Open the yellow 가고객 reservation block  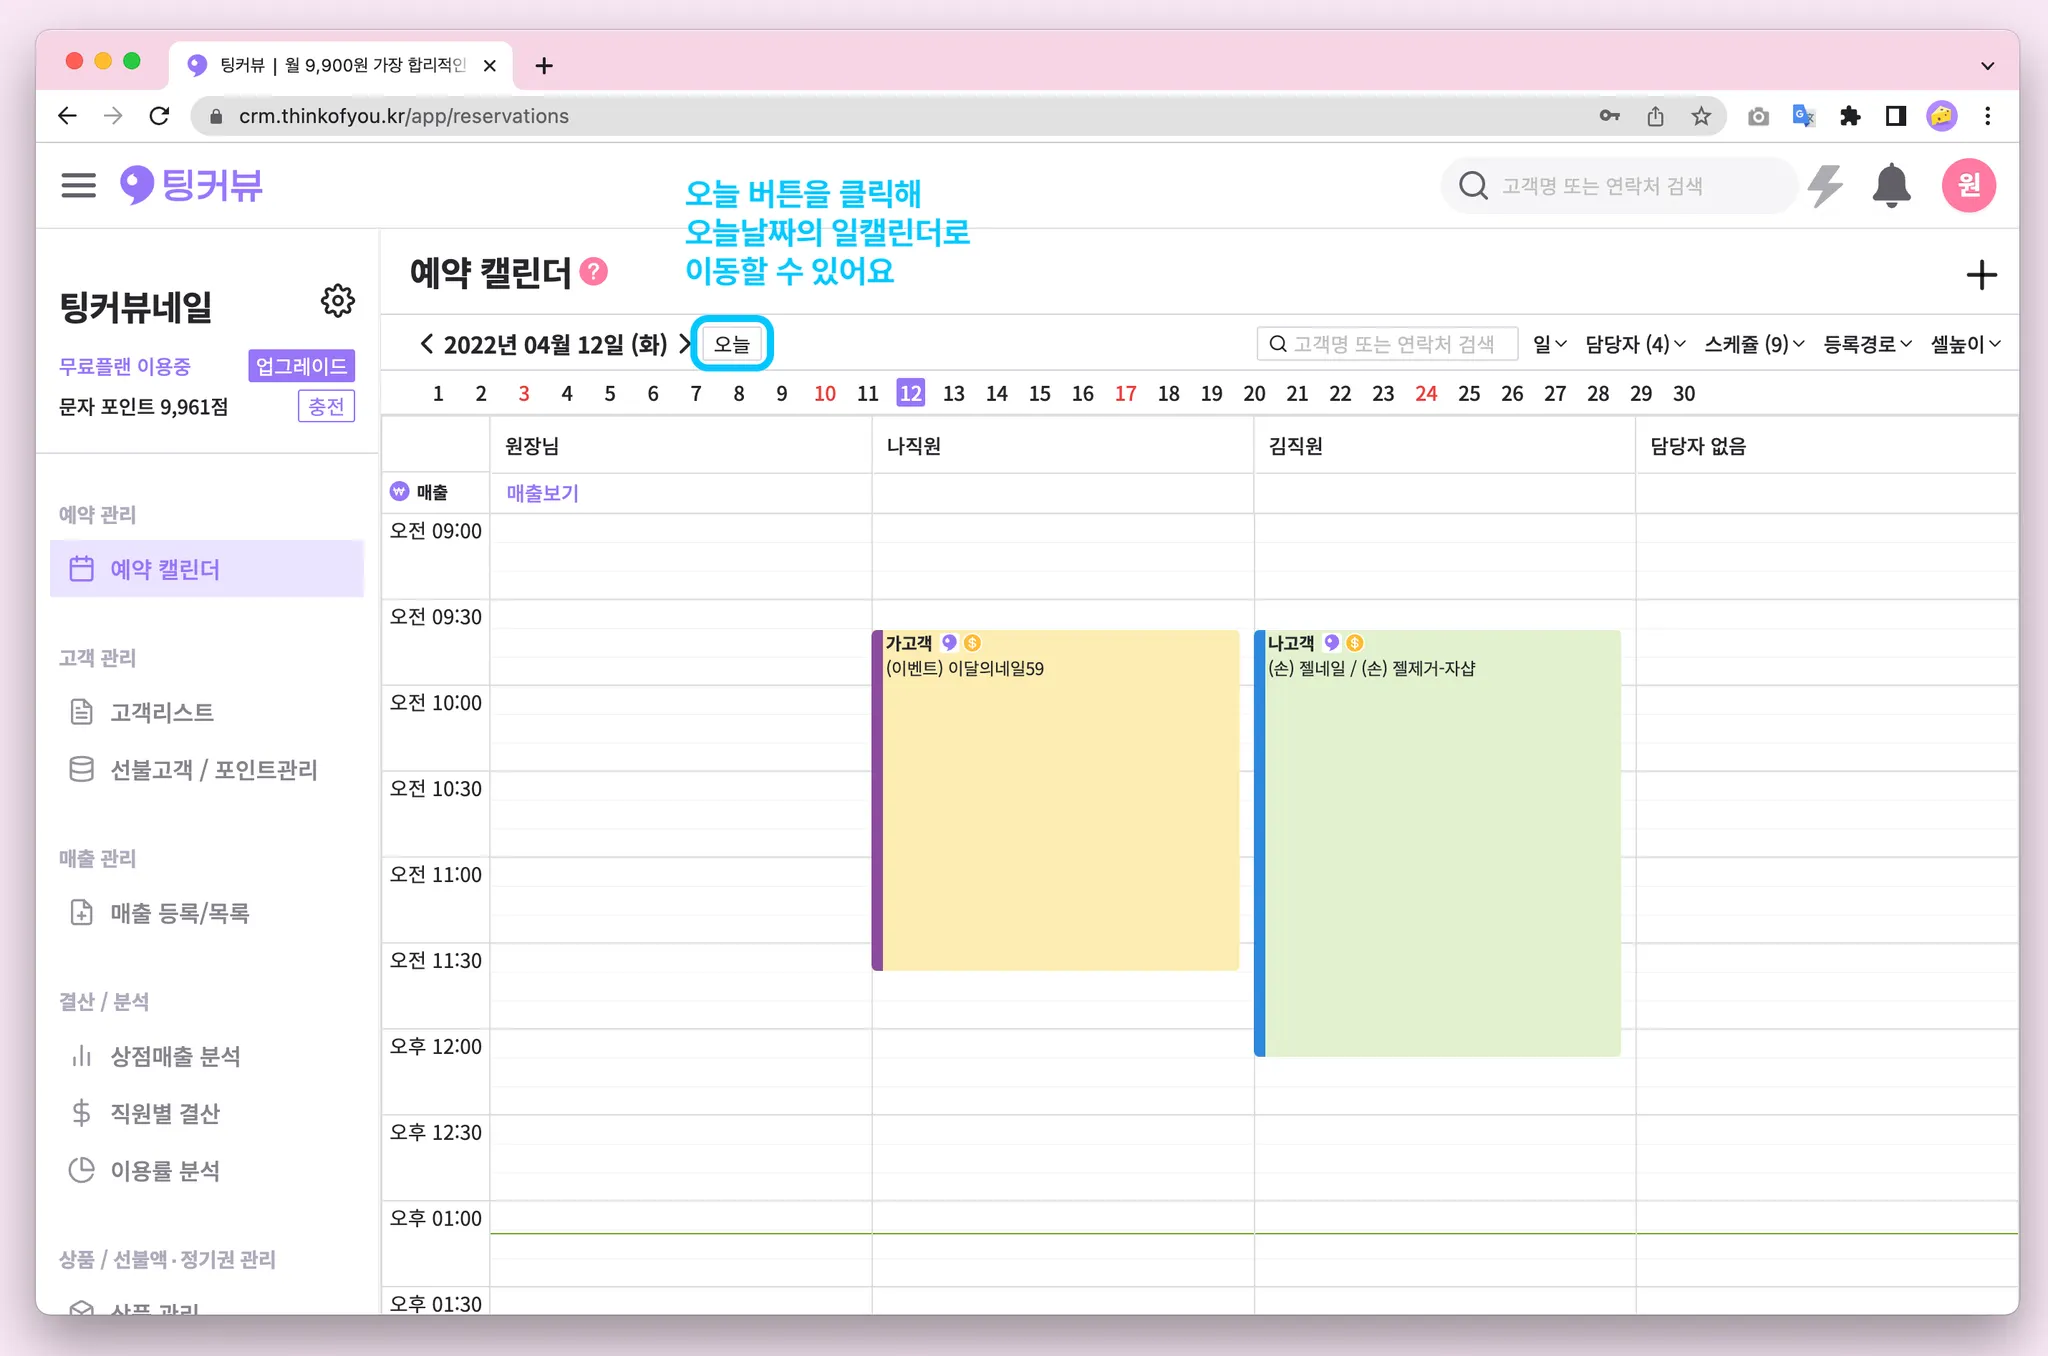coord(1055,800)
